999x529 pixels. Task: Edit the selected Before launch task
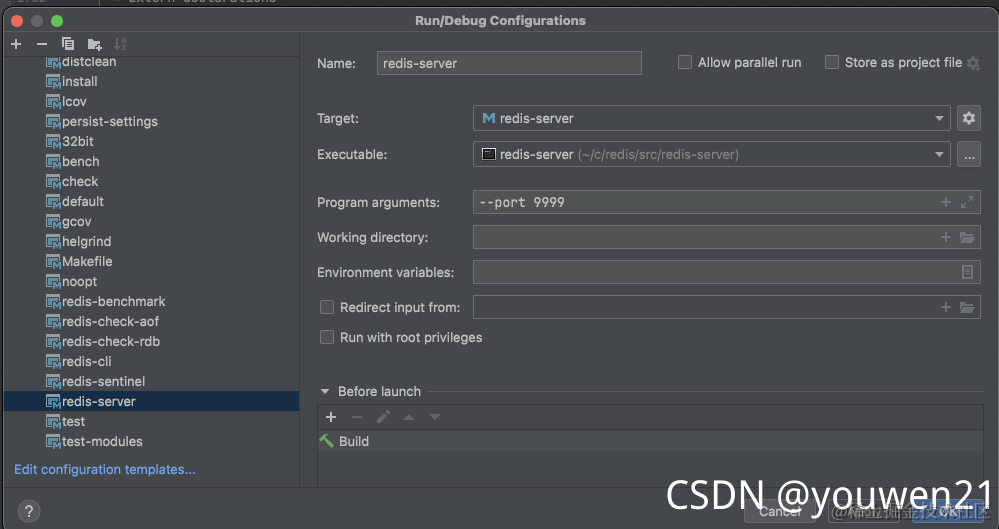point(383,417)
